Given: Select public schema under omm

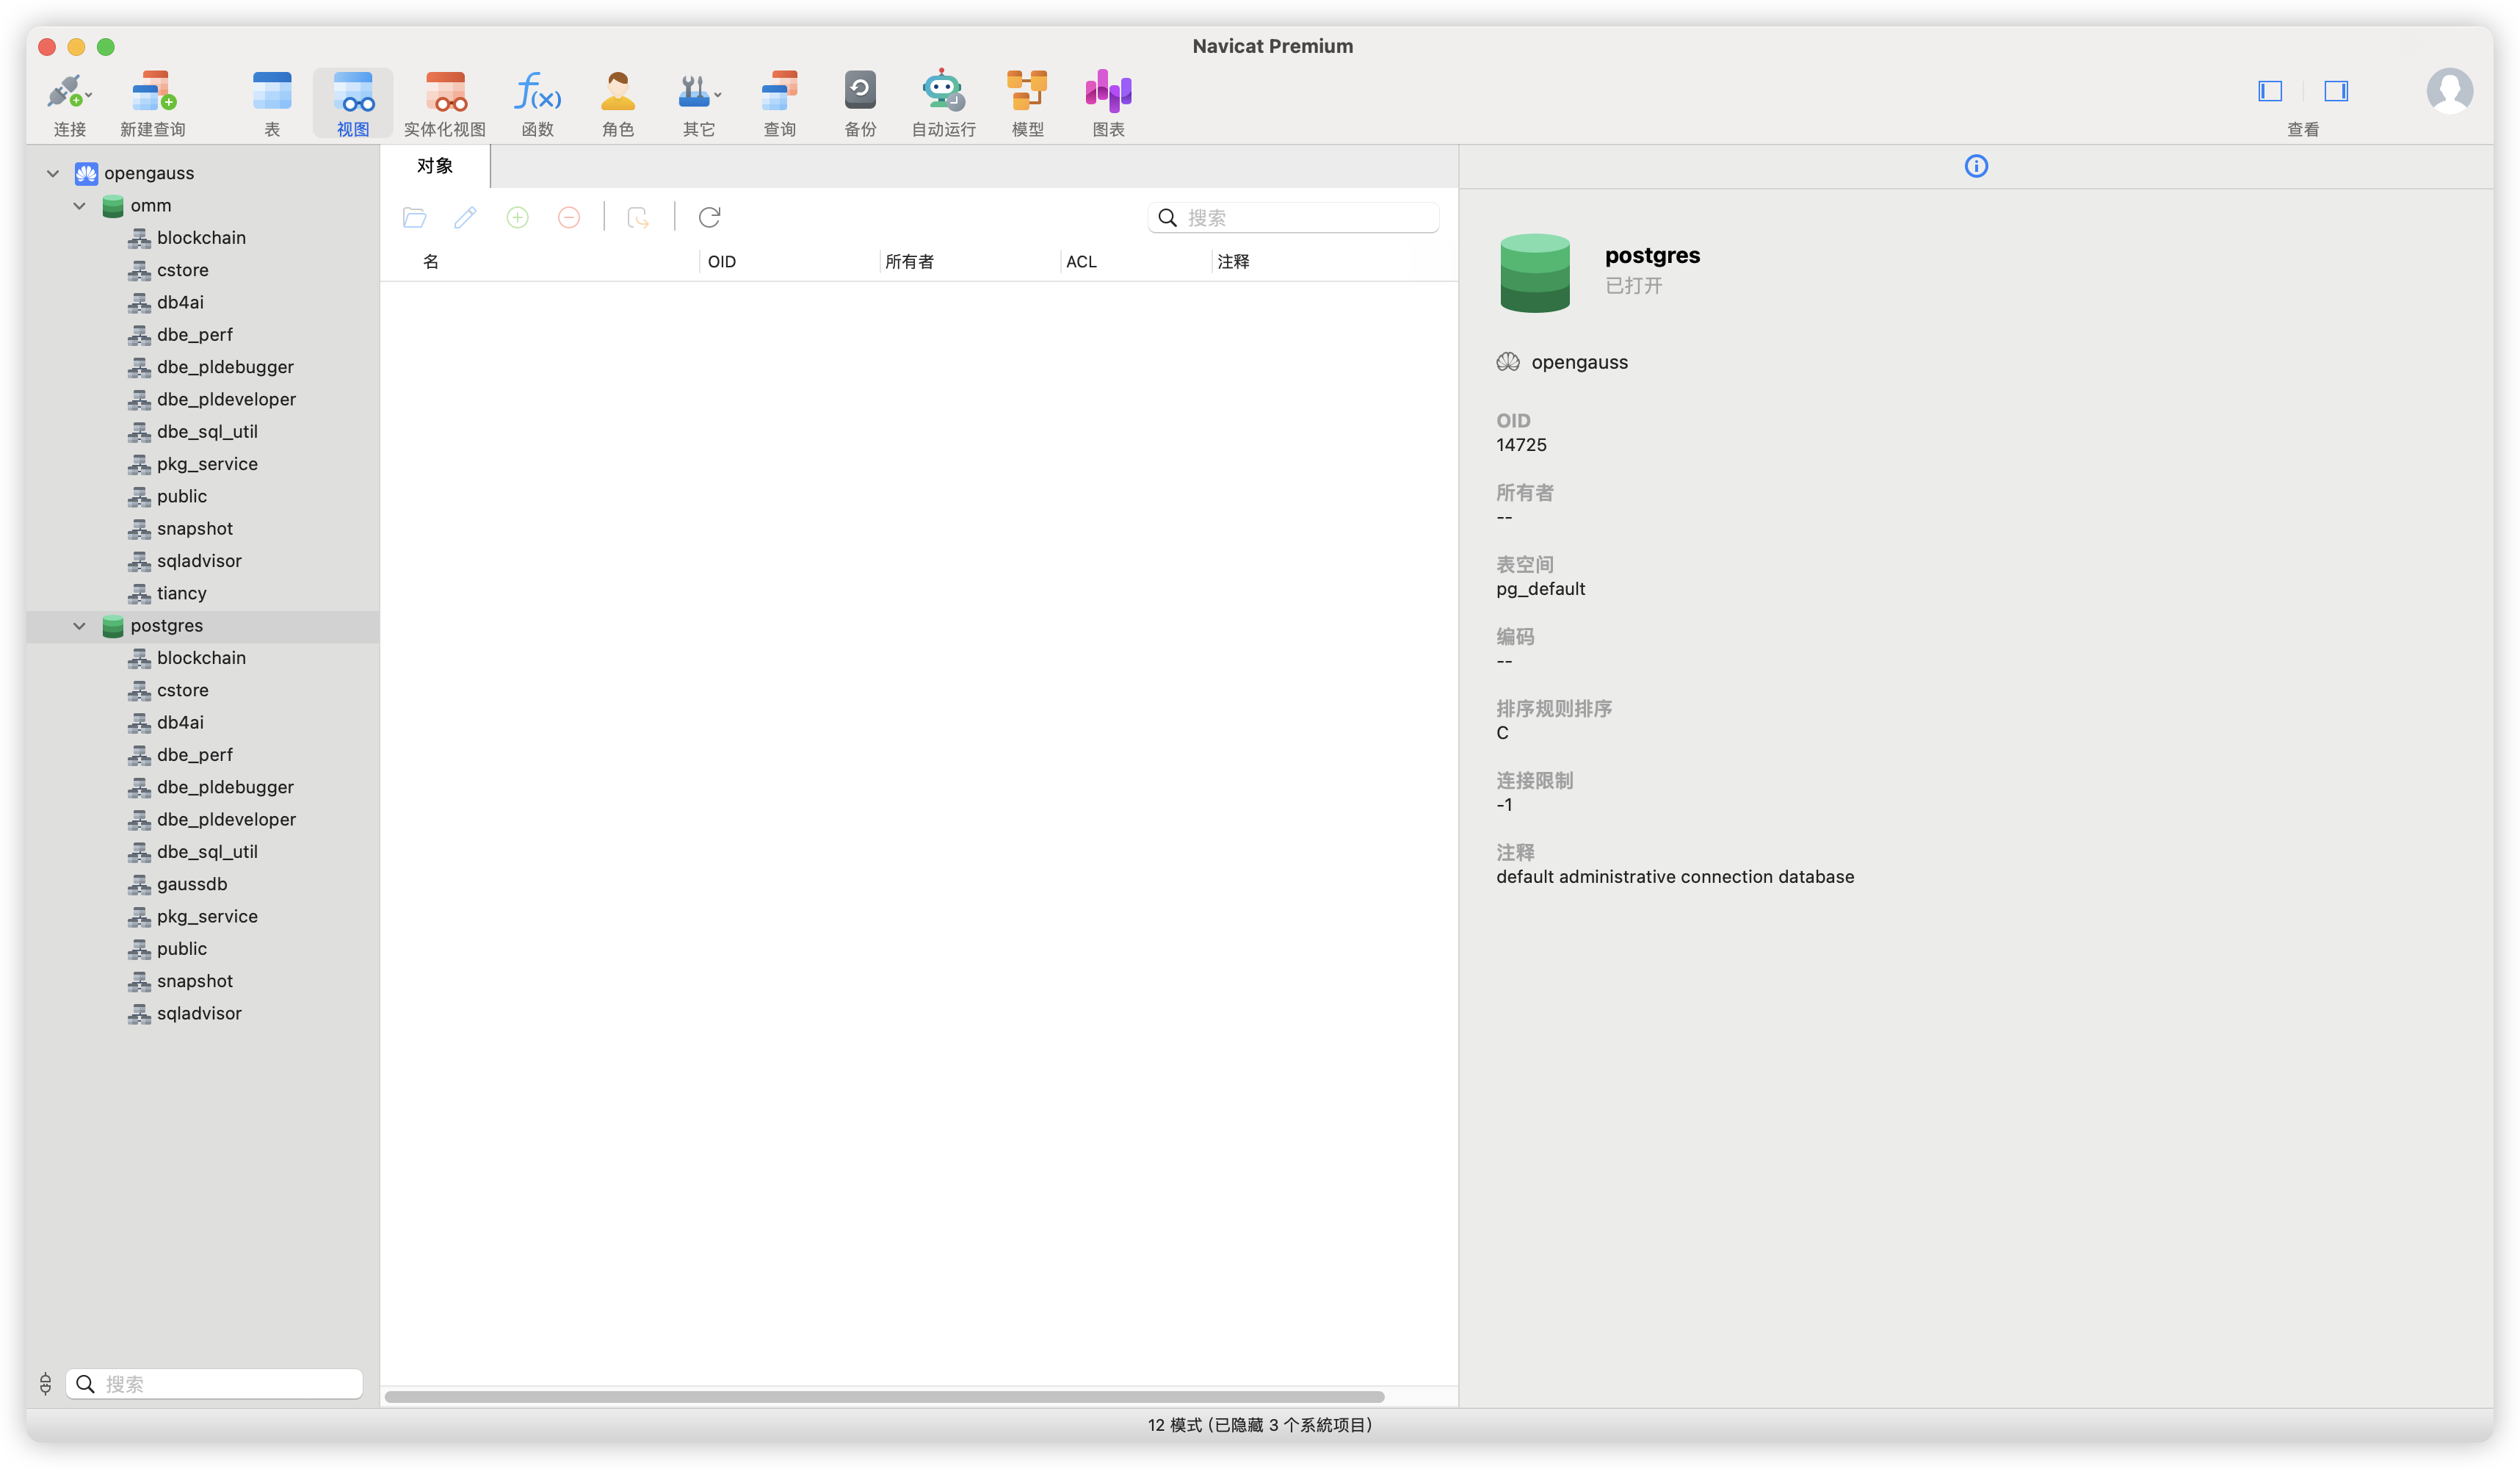Looking at the screenshot, I should click(x=181, y=496).
